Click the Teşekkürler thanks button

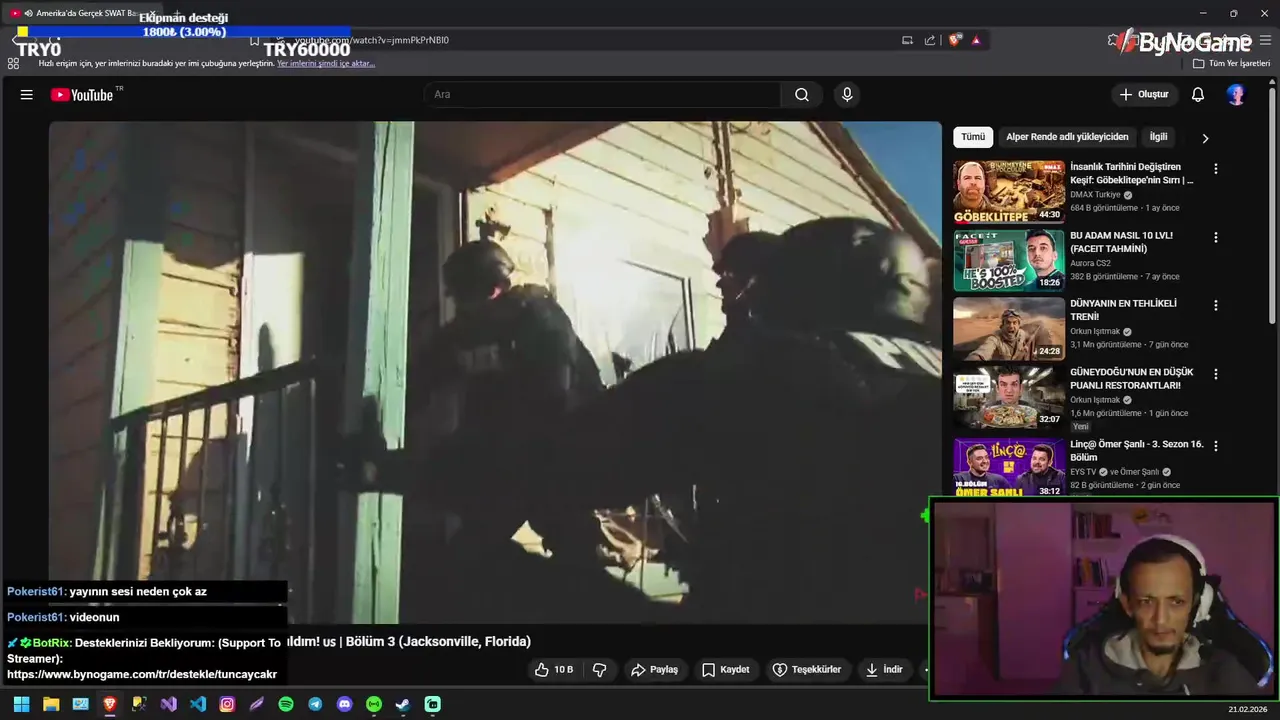click(x=807, y=670)
